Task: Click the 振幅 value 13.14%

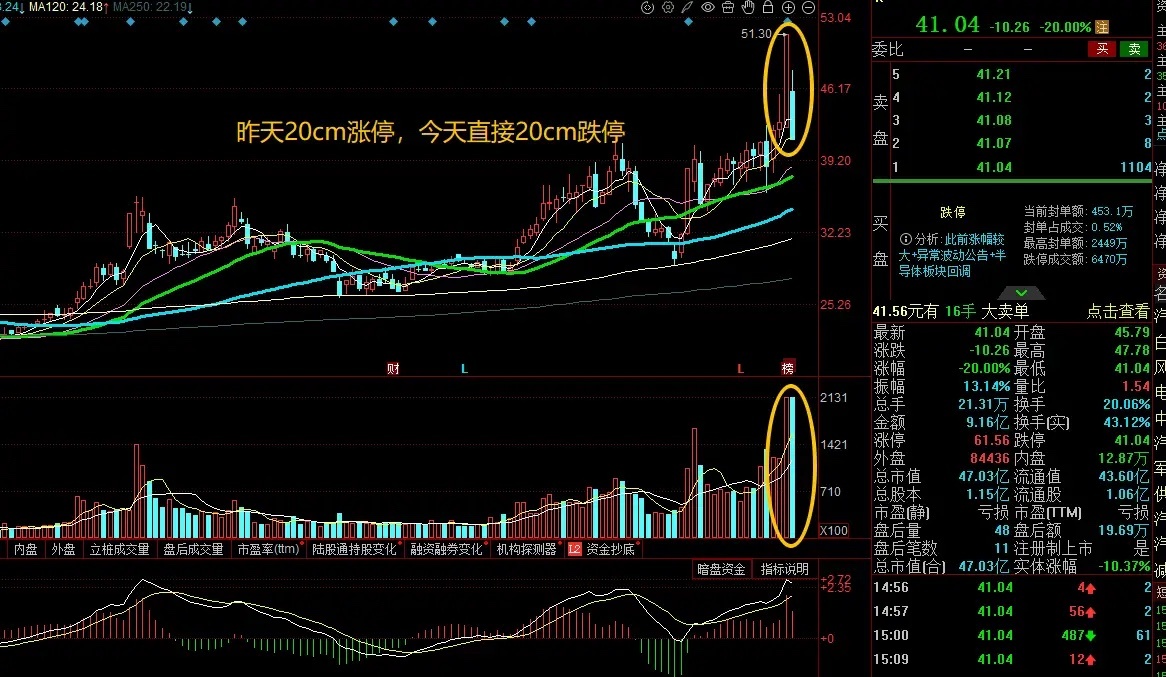Action: (x=986, y=386)
